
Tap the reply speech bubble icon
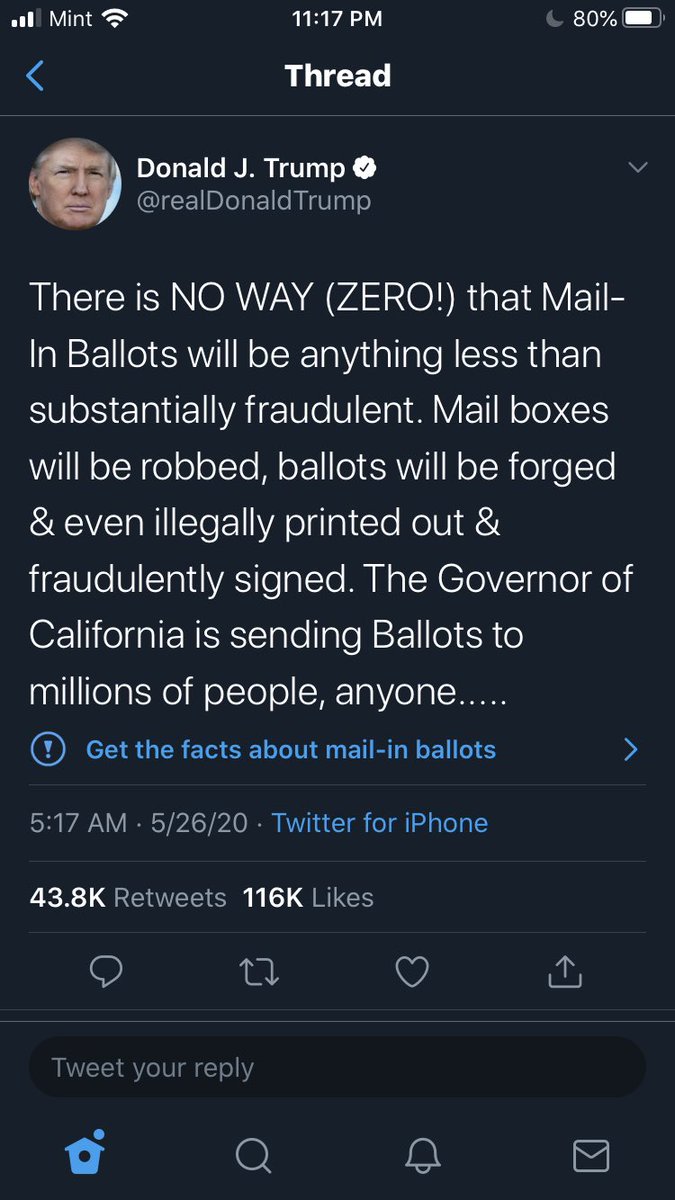pos(106,970)
